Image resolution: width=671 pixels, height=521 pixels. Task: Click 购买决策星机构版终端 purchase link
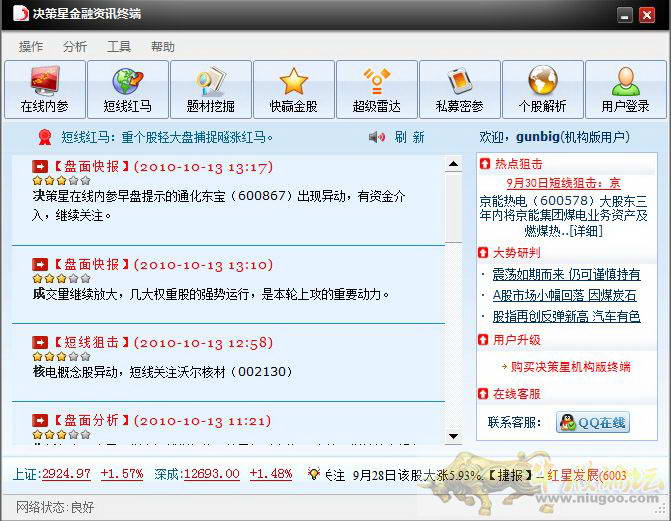[x=570, y=366]
